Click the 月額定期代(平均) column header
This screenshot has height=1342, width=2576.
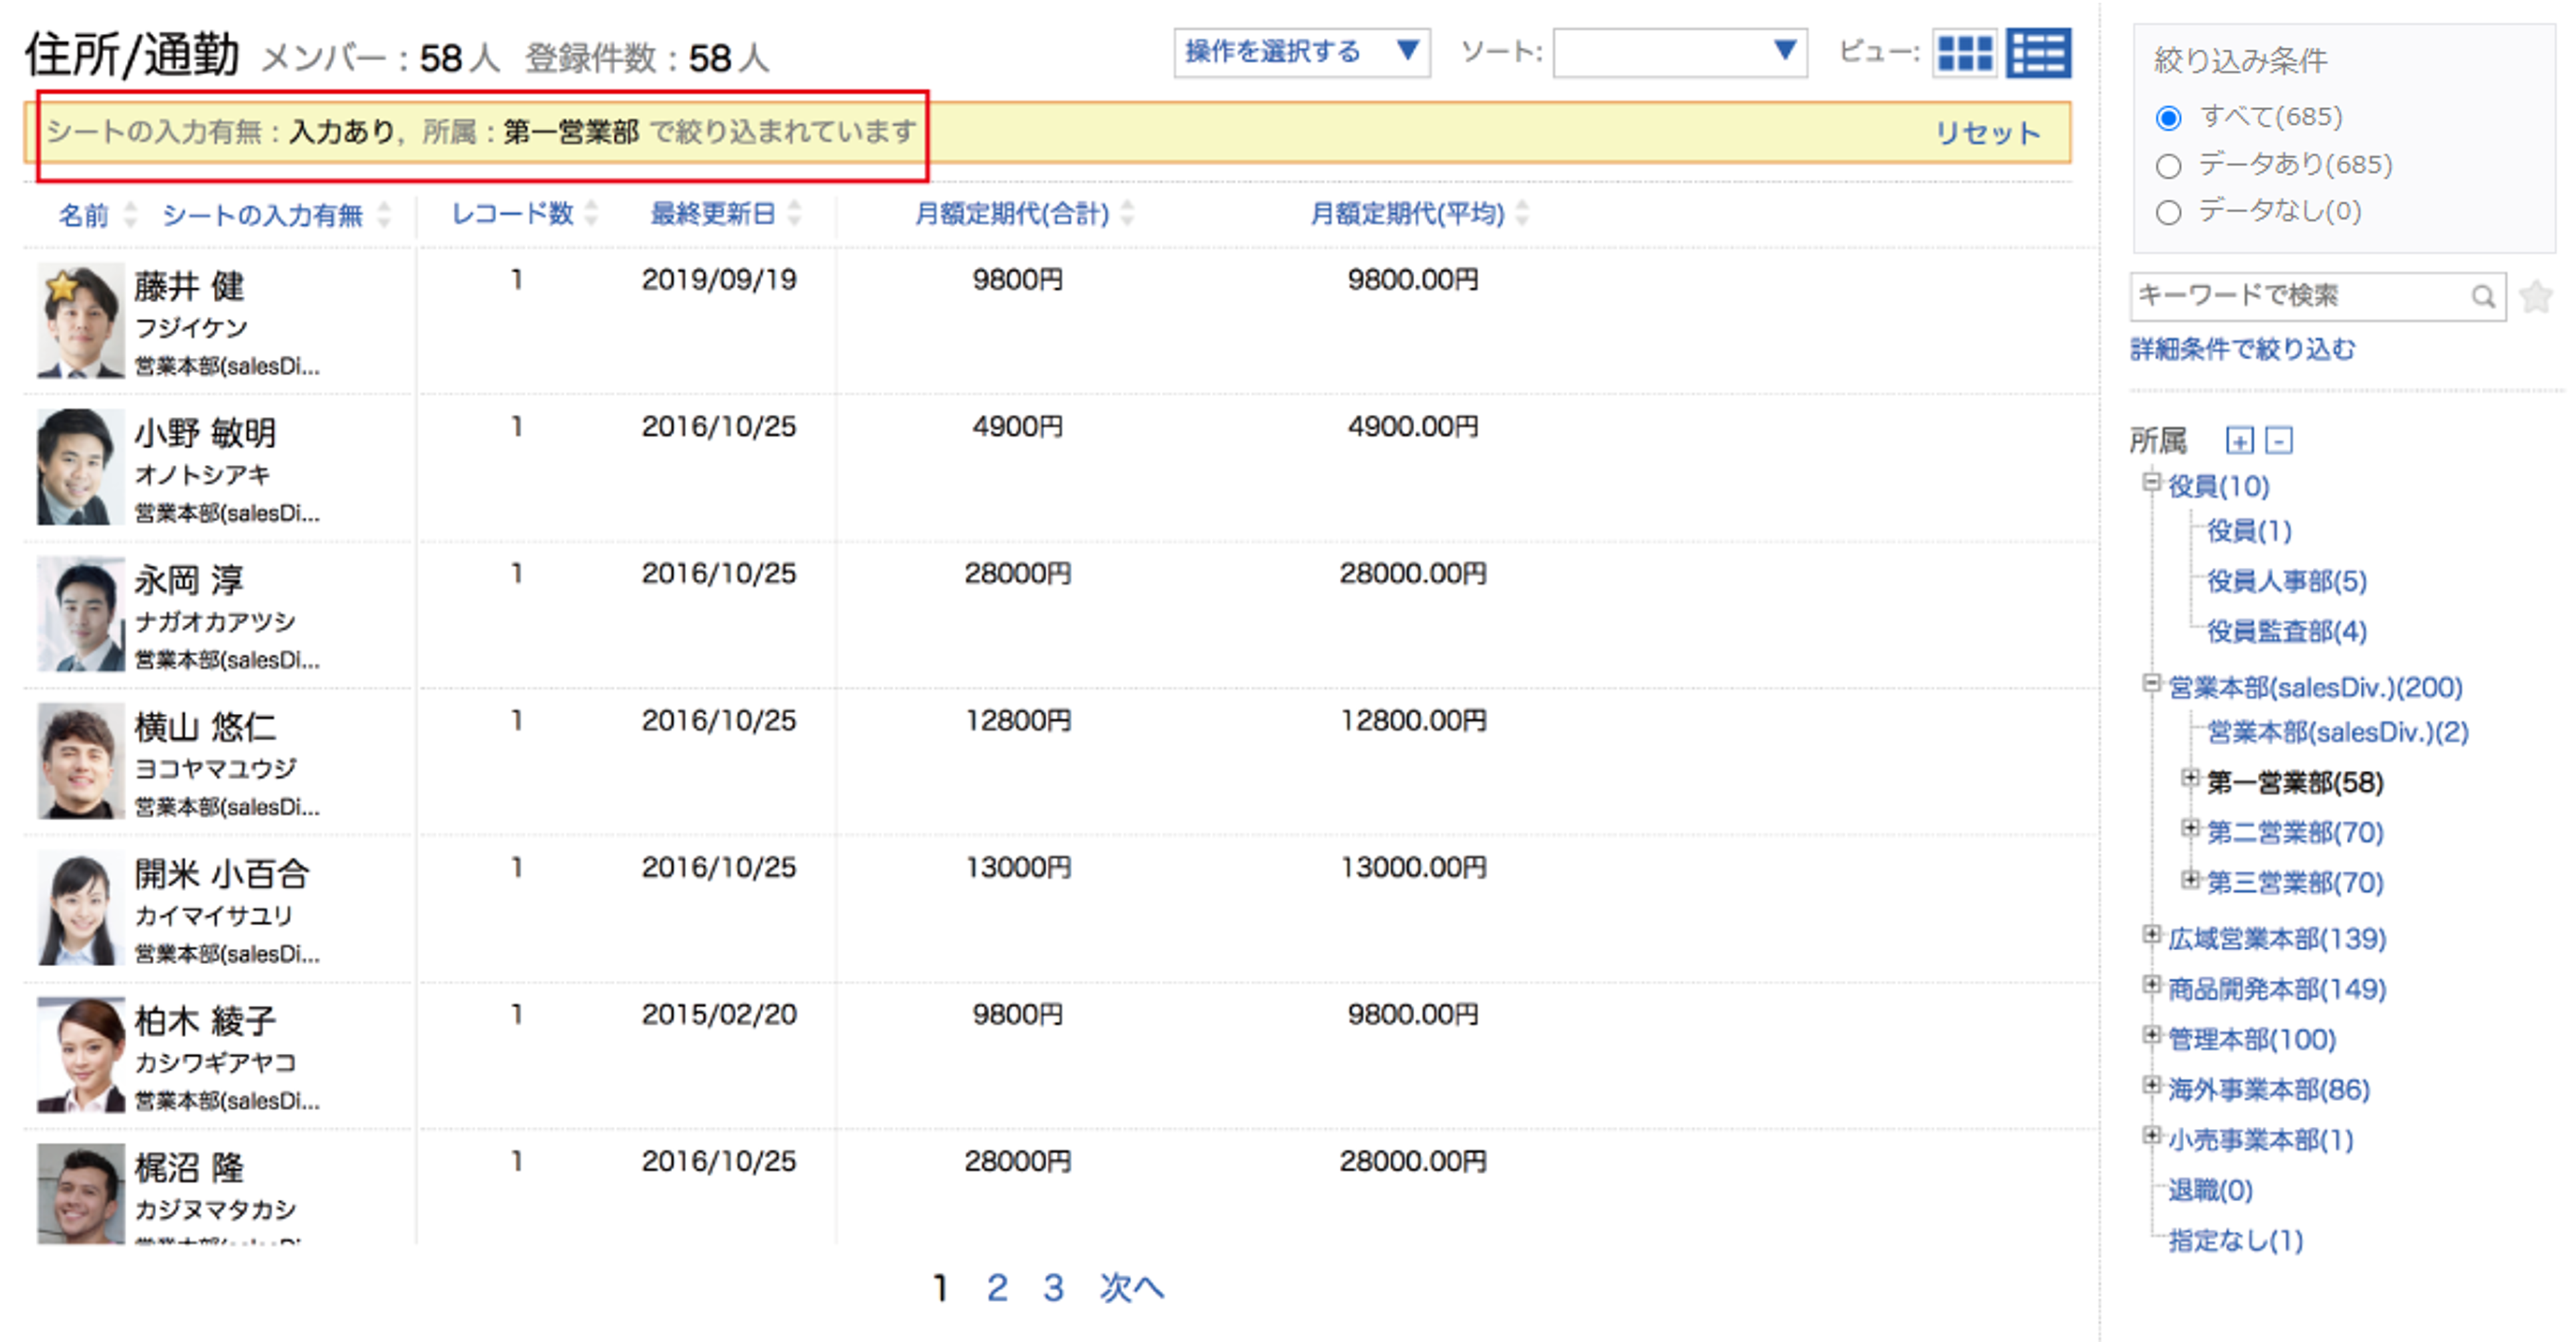(1407, 213)
